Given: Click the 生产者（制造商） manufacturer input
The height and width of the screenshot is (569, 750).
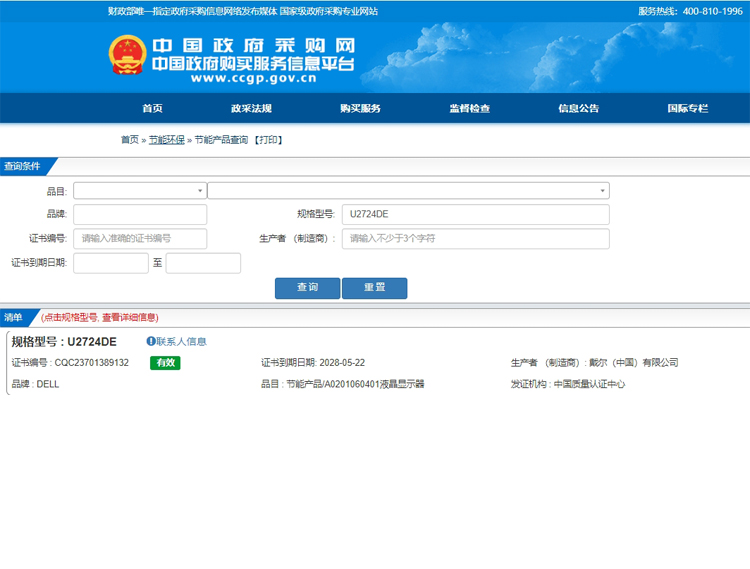Looking at the screenshot, I should point(475,239).
